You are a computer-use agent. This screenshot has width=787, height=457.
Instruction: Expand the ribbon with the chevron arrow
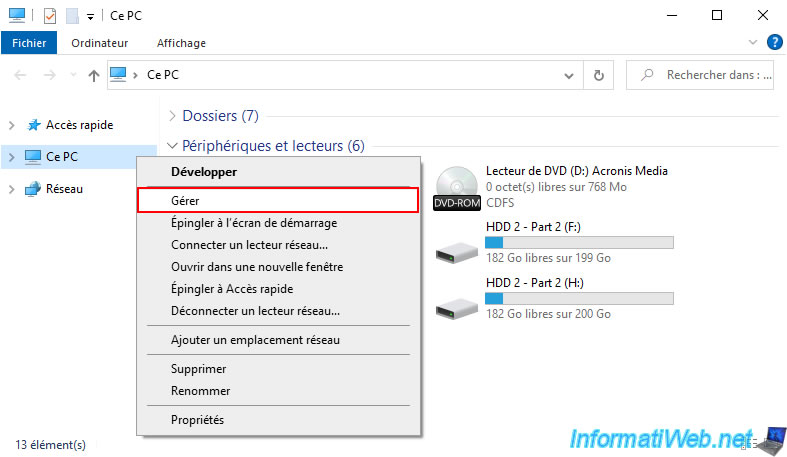click(753, 42)
